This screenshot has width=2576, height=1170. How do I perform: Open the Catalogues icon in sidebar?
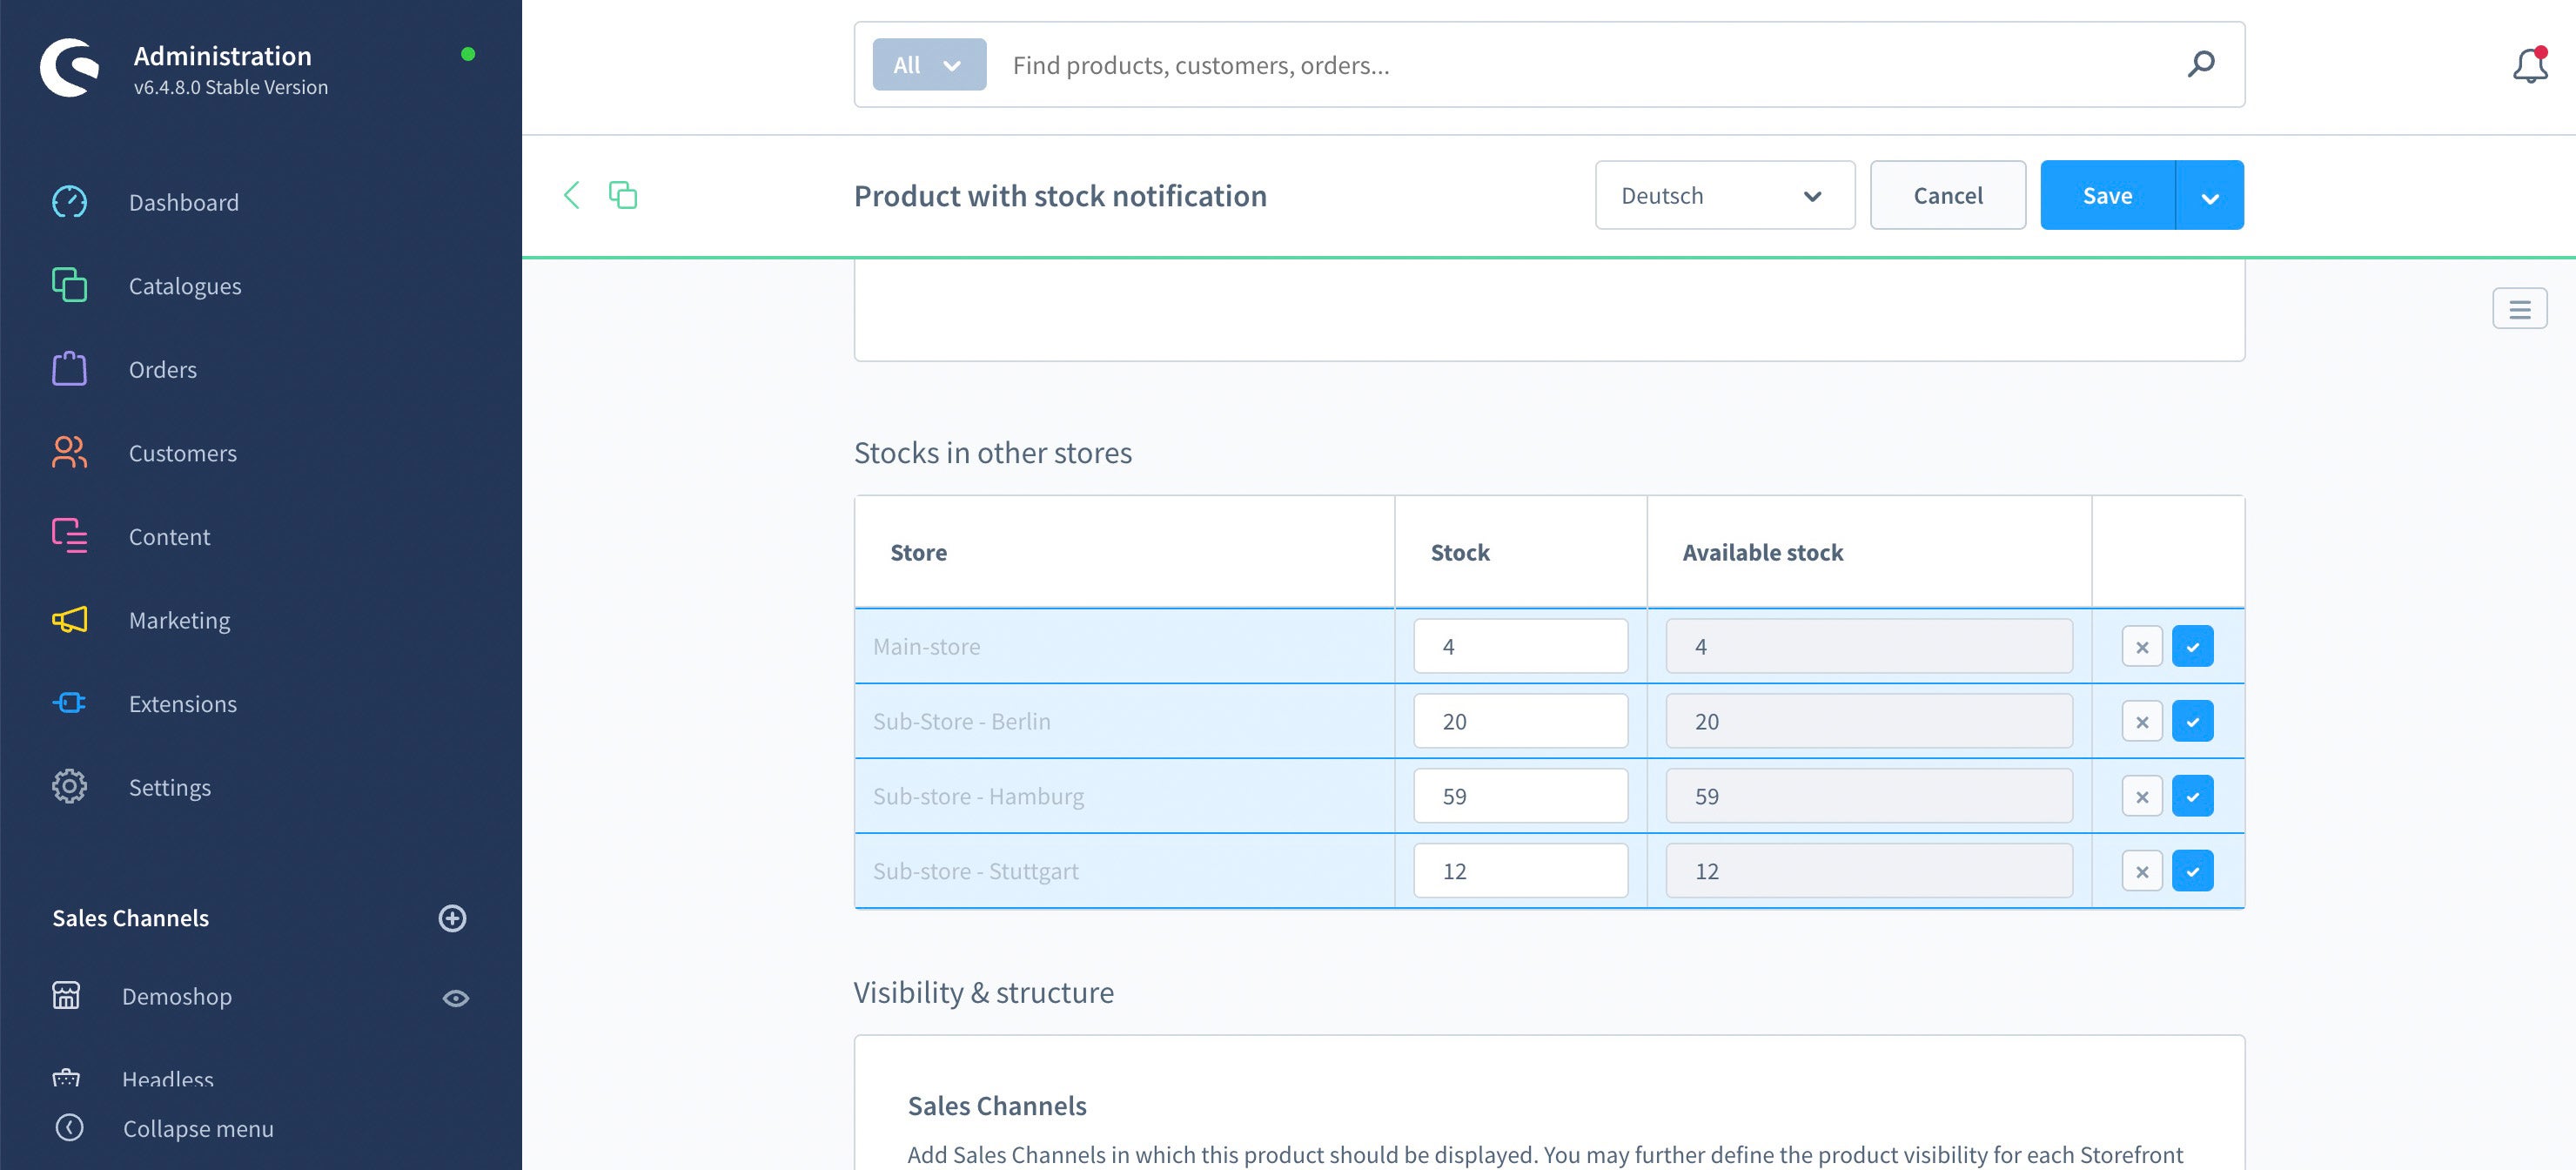[x=69, y=285]
